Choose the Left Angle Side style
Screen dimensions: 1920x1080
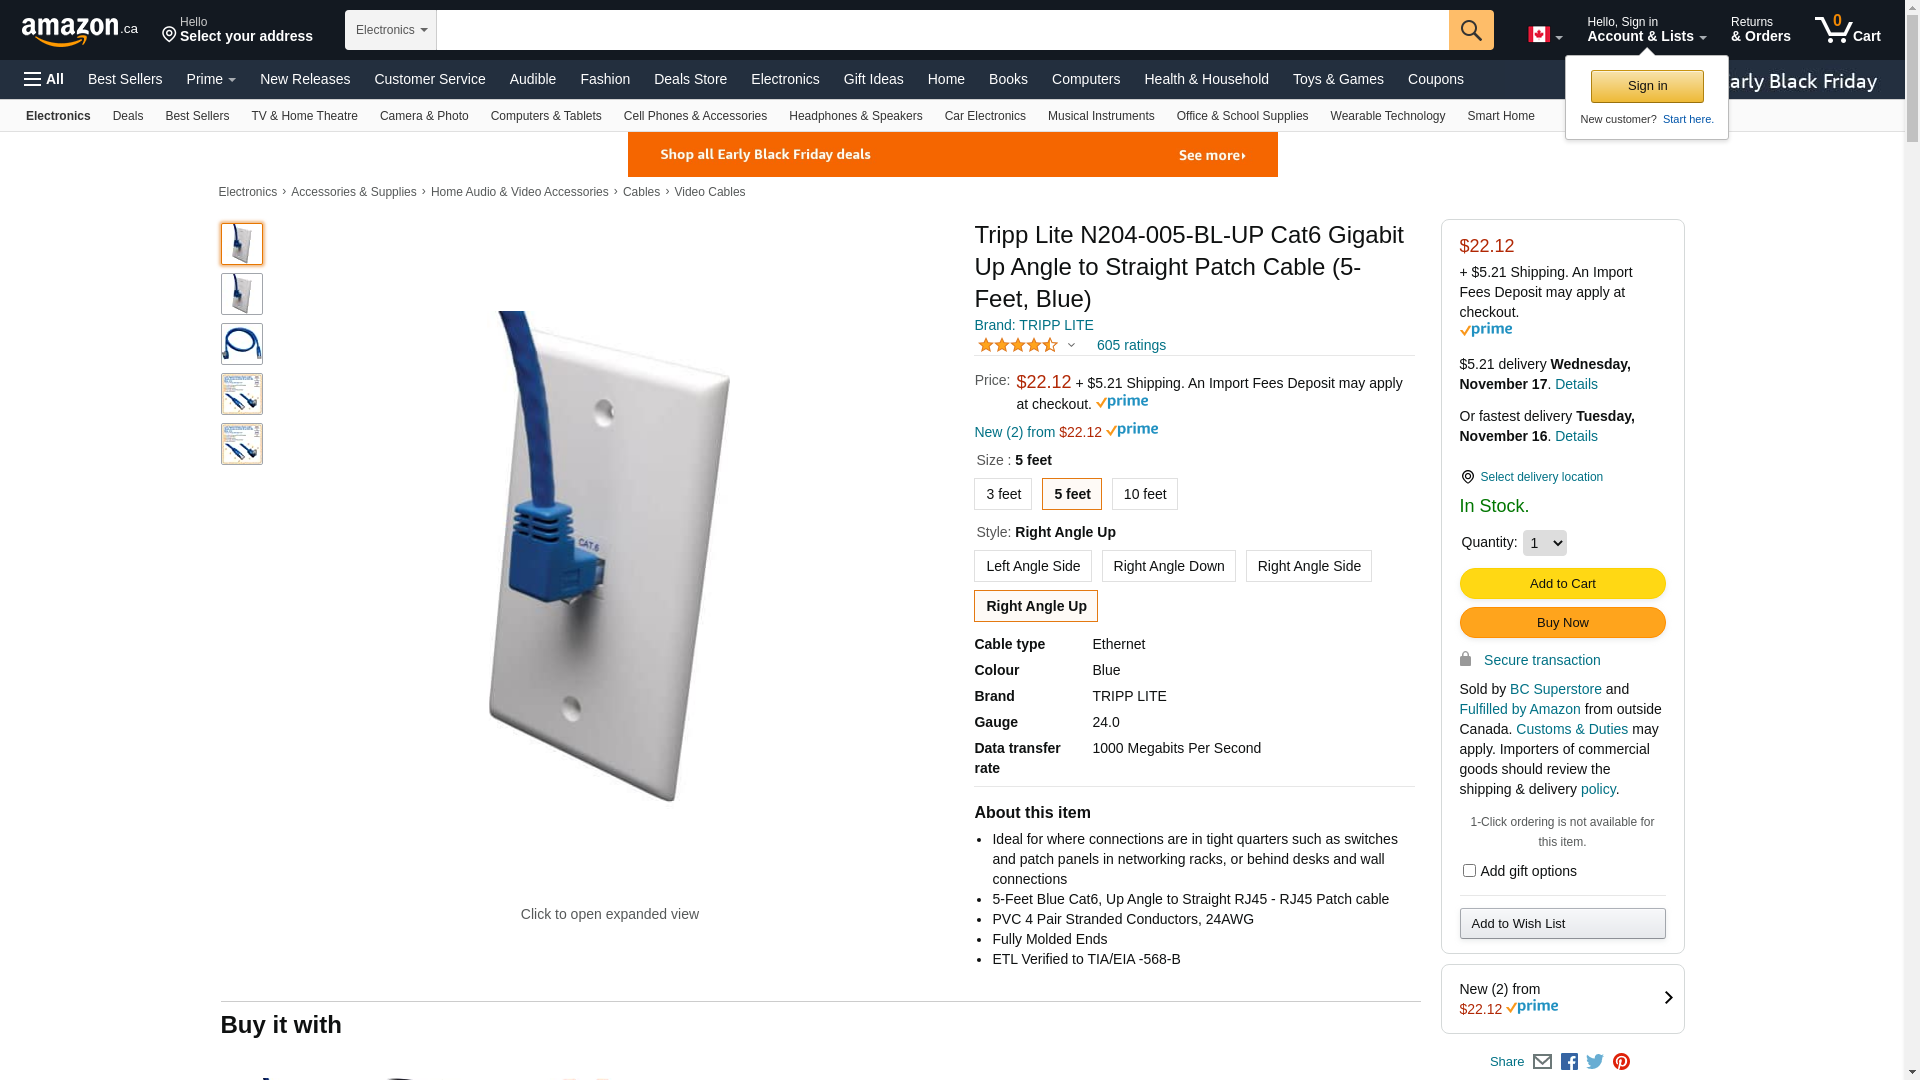click(1032, 566)
